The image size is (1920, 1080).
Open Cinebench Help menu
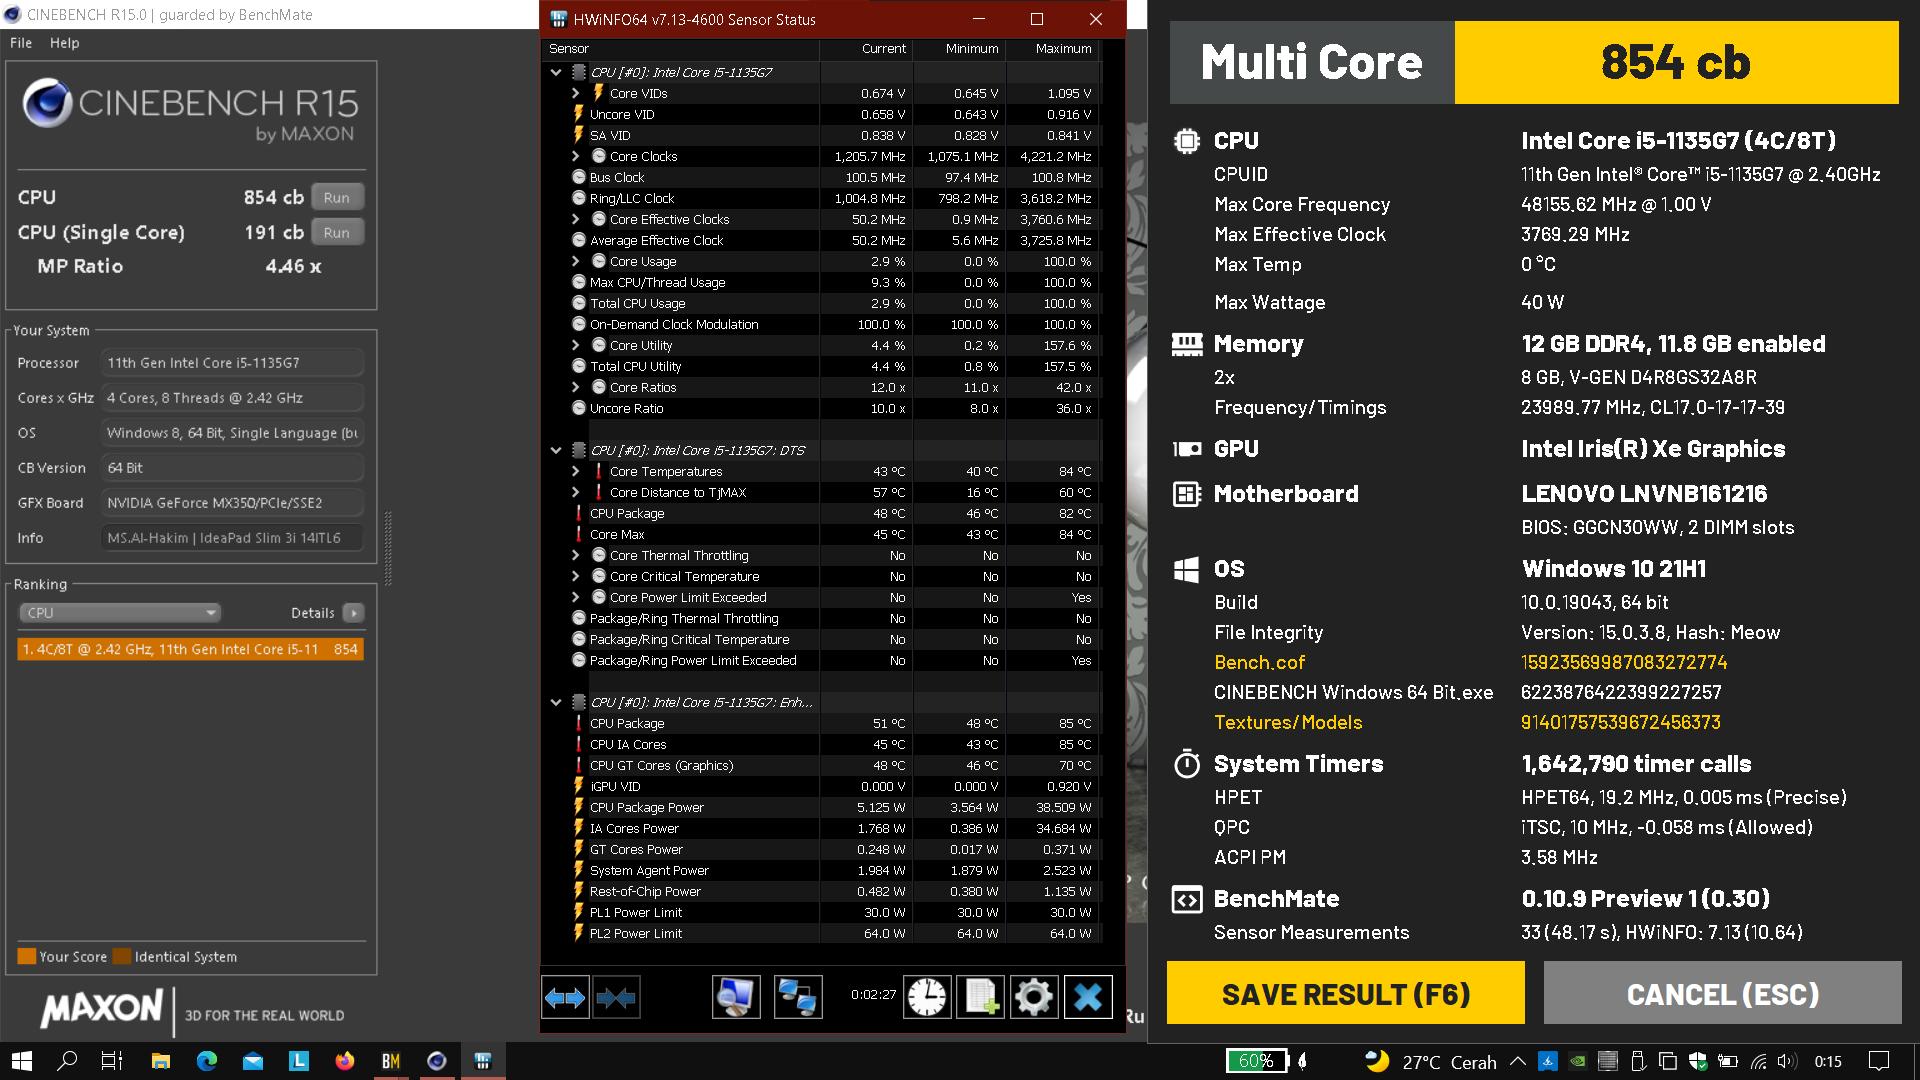(x=64, y=43)
